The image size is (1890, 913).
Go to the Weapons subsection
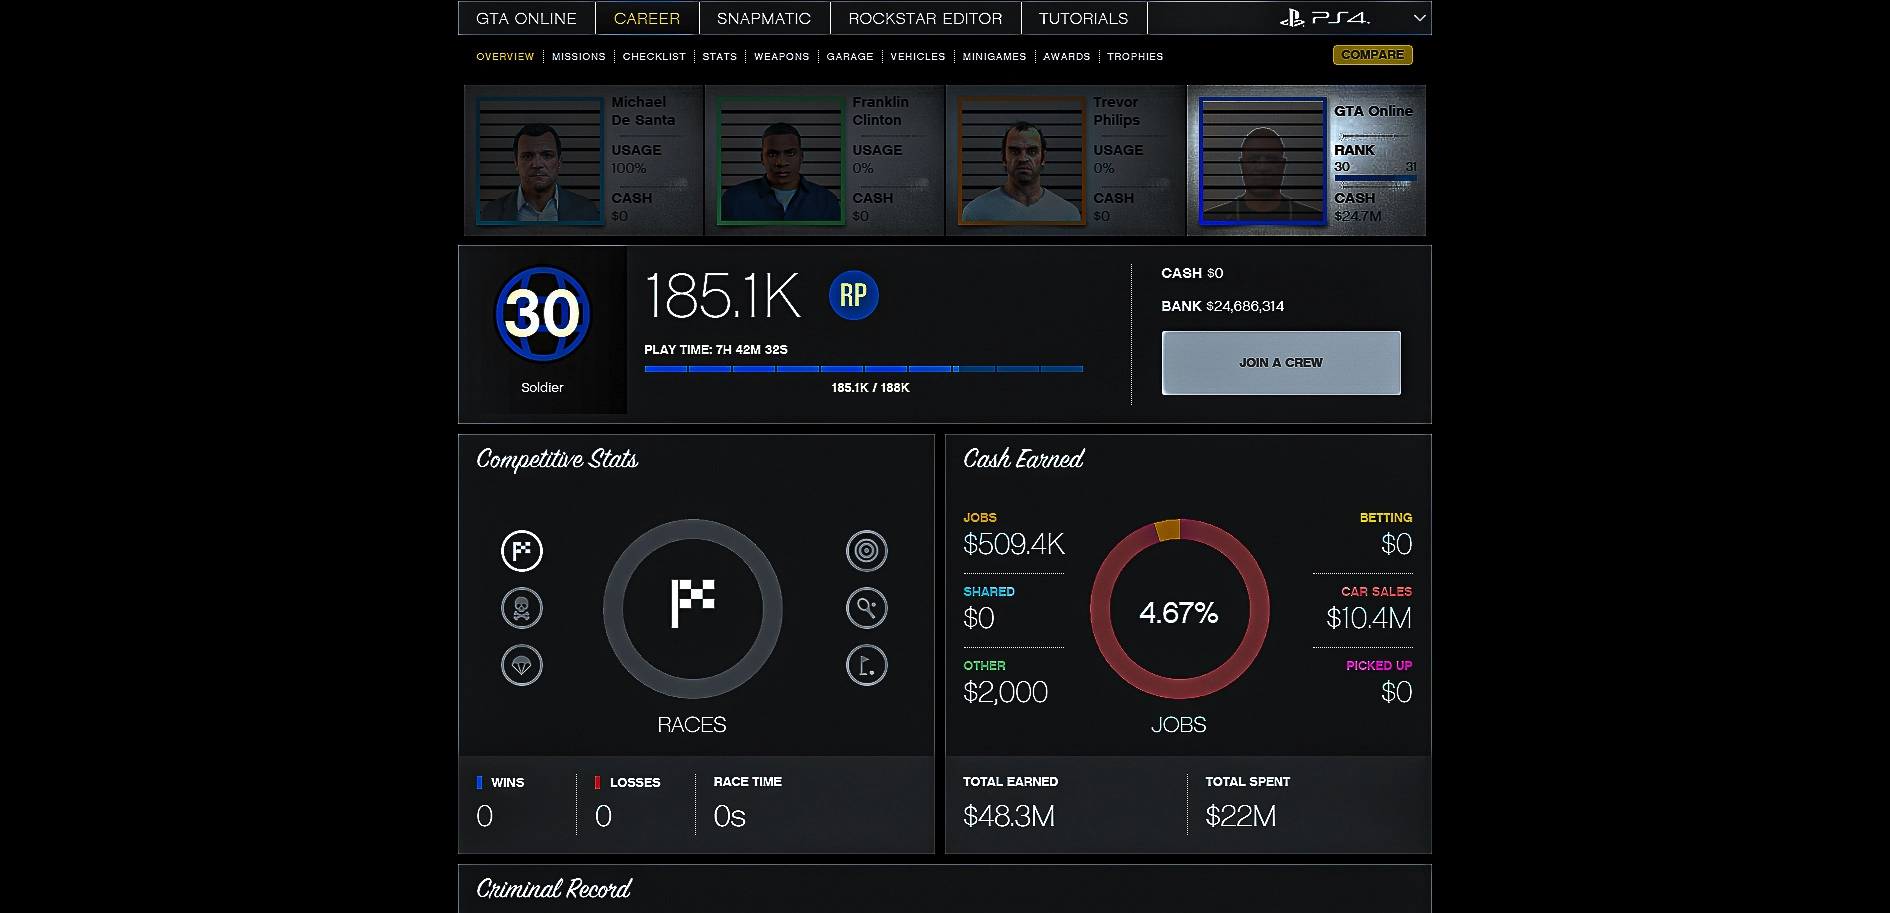point(781,57)
